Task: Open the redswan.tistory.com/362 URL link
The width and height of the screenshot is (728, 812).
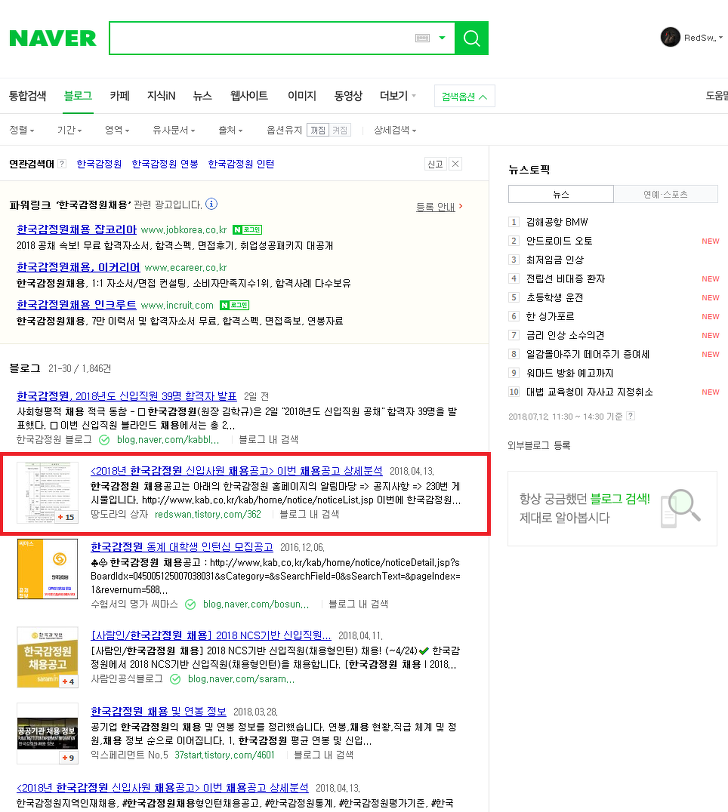Action: tap(208, 515)
